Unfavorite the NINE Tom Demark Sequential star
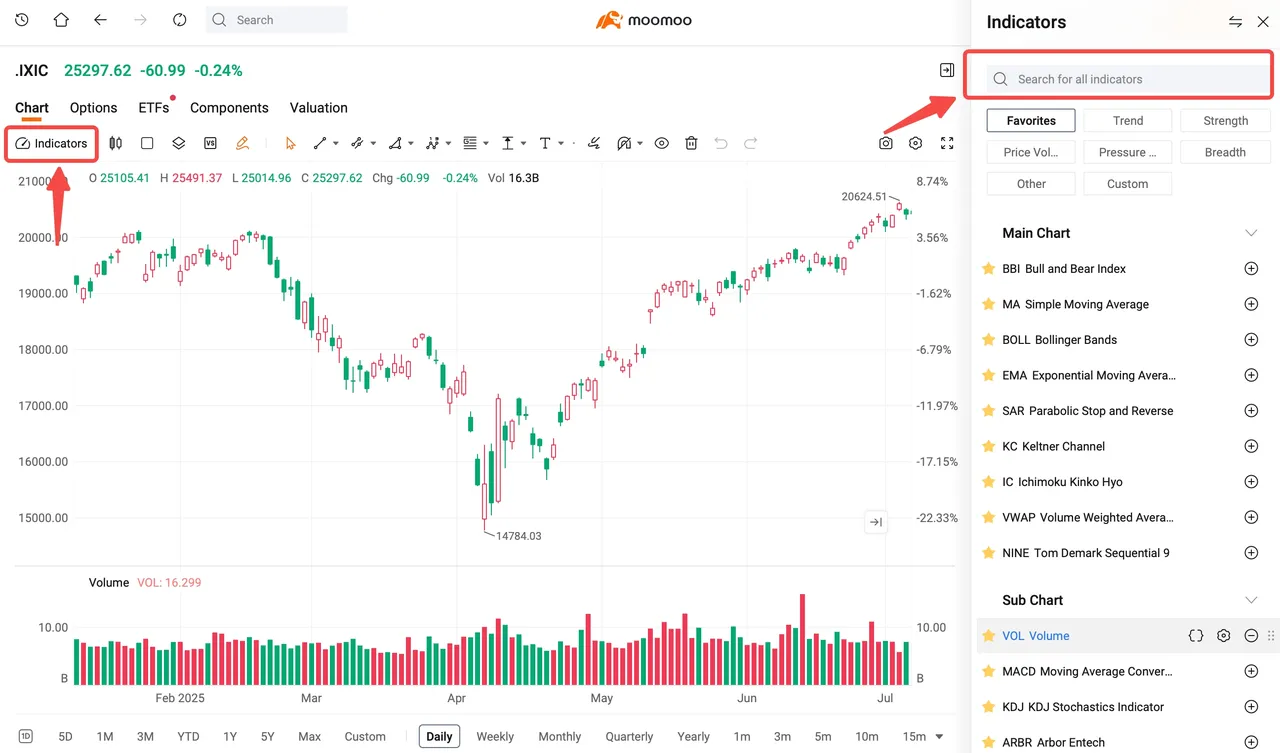The width and height of the screenshot is (1280, 753). 988,553
